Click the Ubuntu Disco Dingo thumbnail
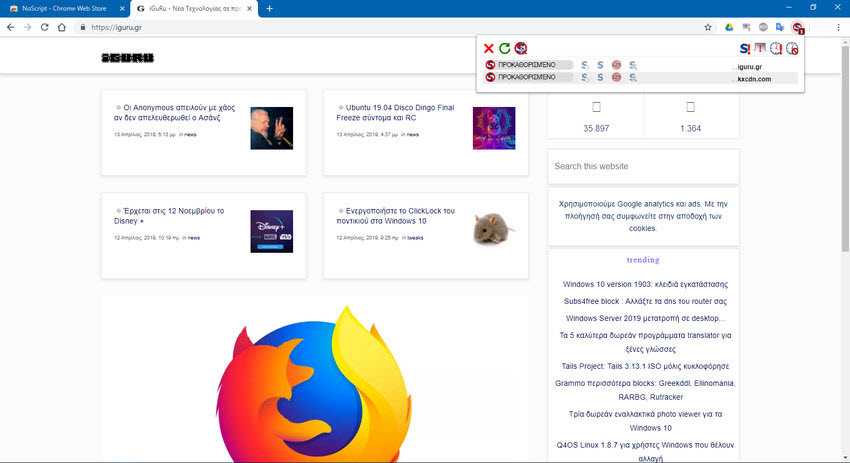The image size is (850, 463). point(494,128)
